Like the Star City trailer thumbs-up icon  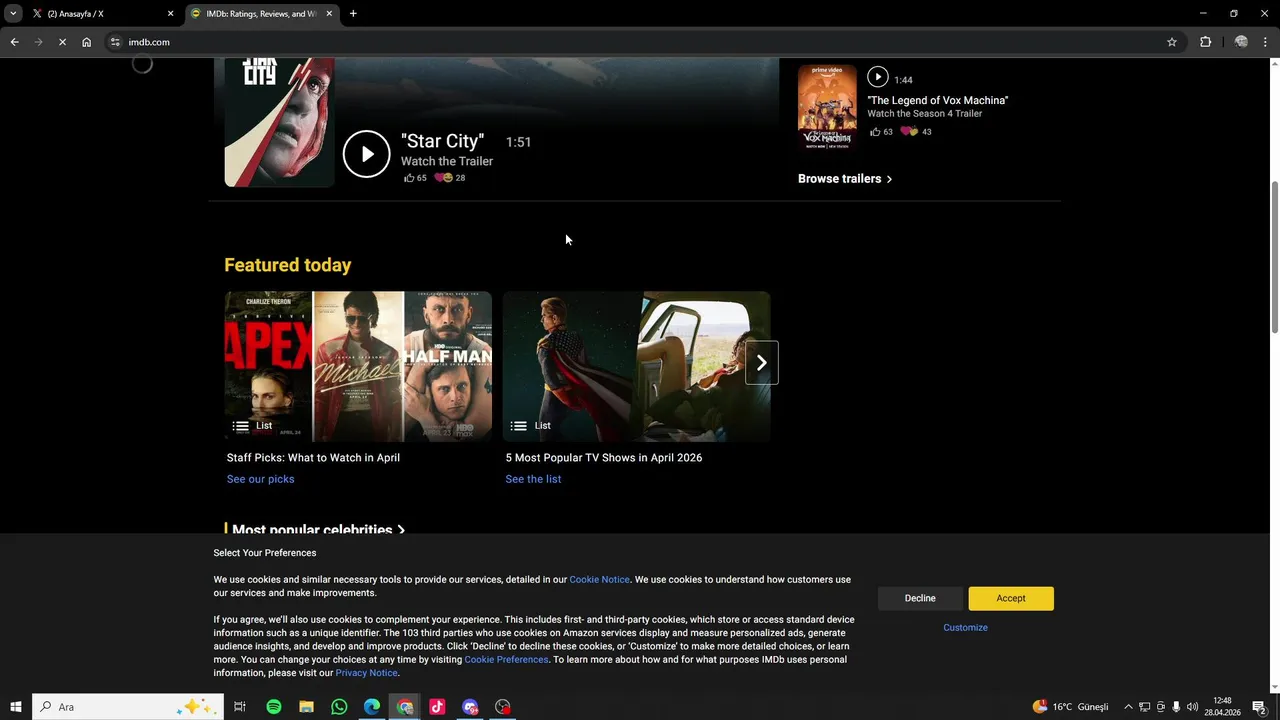[409, 178]
